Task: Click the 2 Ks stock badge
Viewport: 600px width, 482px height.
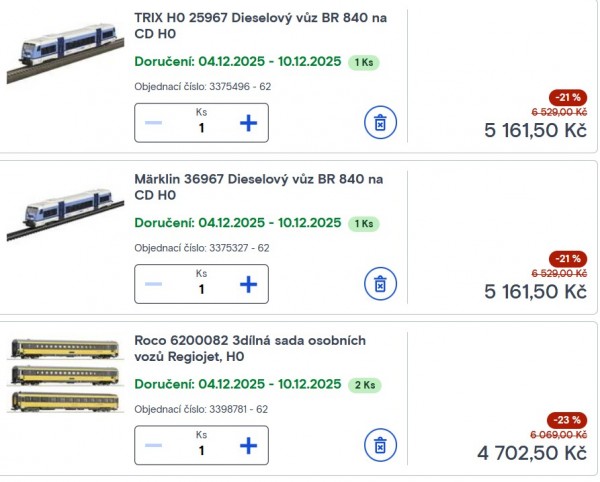Action: 364,385
